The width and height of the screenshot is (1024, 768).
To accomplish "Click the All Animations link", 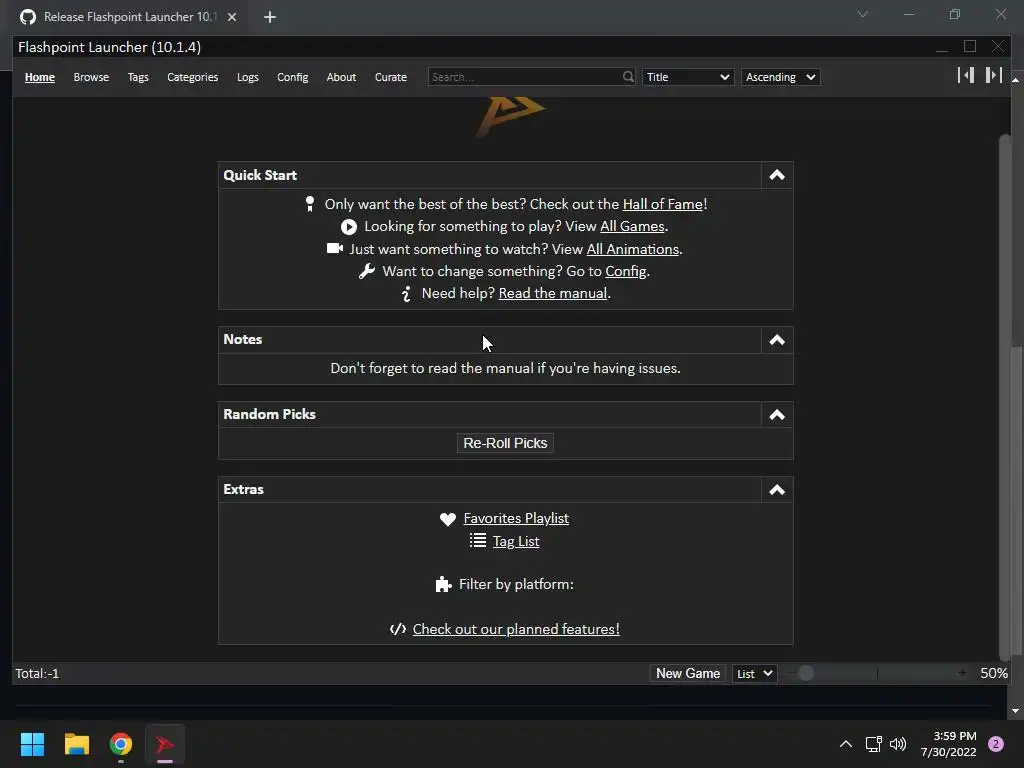I will tap(633, 249).
